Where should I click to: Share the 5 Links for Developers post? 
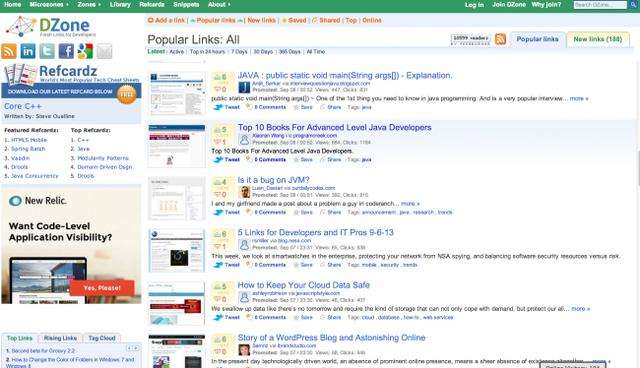tap(331, 265)
